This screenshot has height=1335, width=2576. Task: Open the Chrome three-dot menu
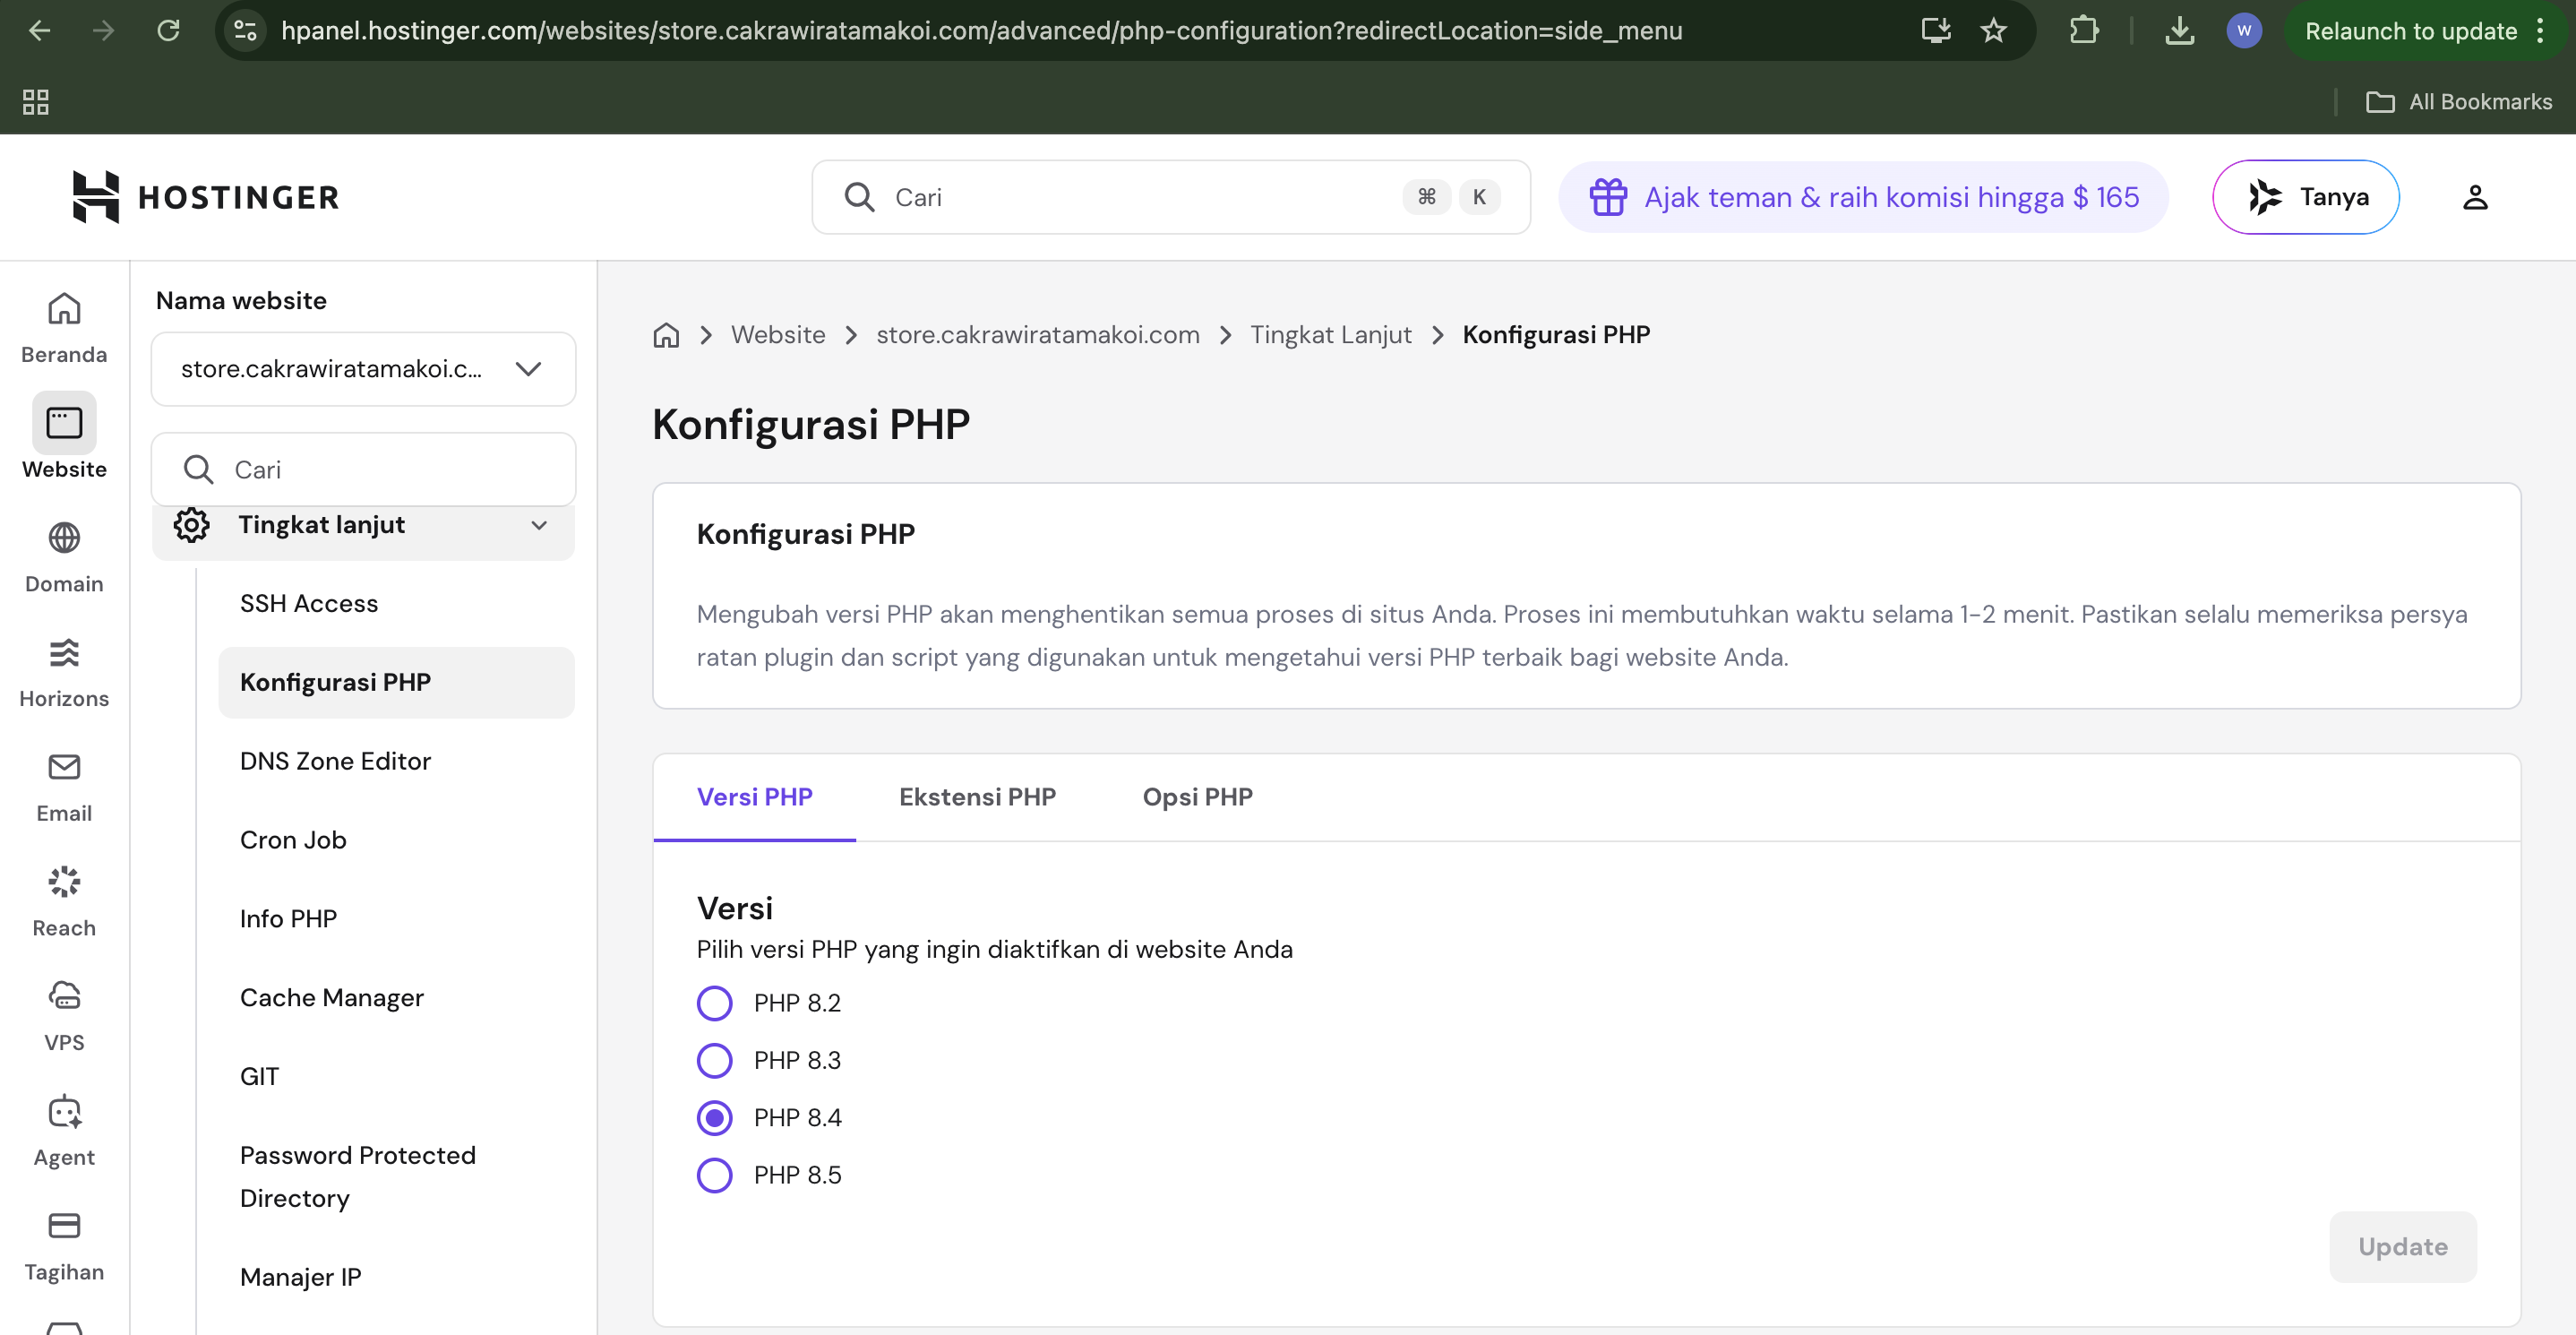[2541, 31]
